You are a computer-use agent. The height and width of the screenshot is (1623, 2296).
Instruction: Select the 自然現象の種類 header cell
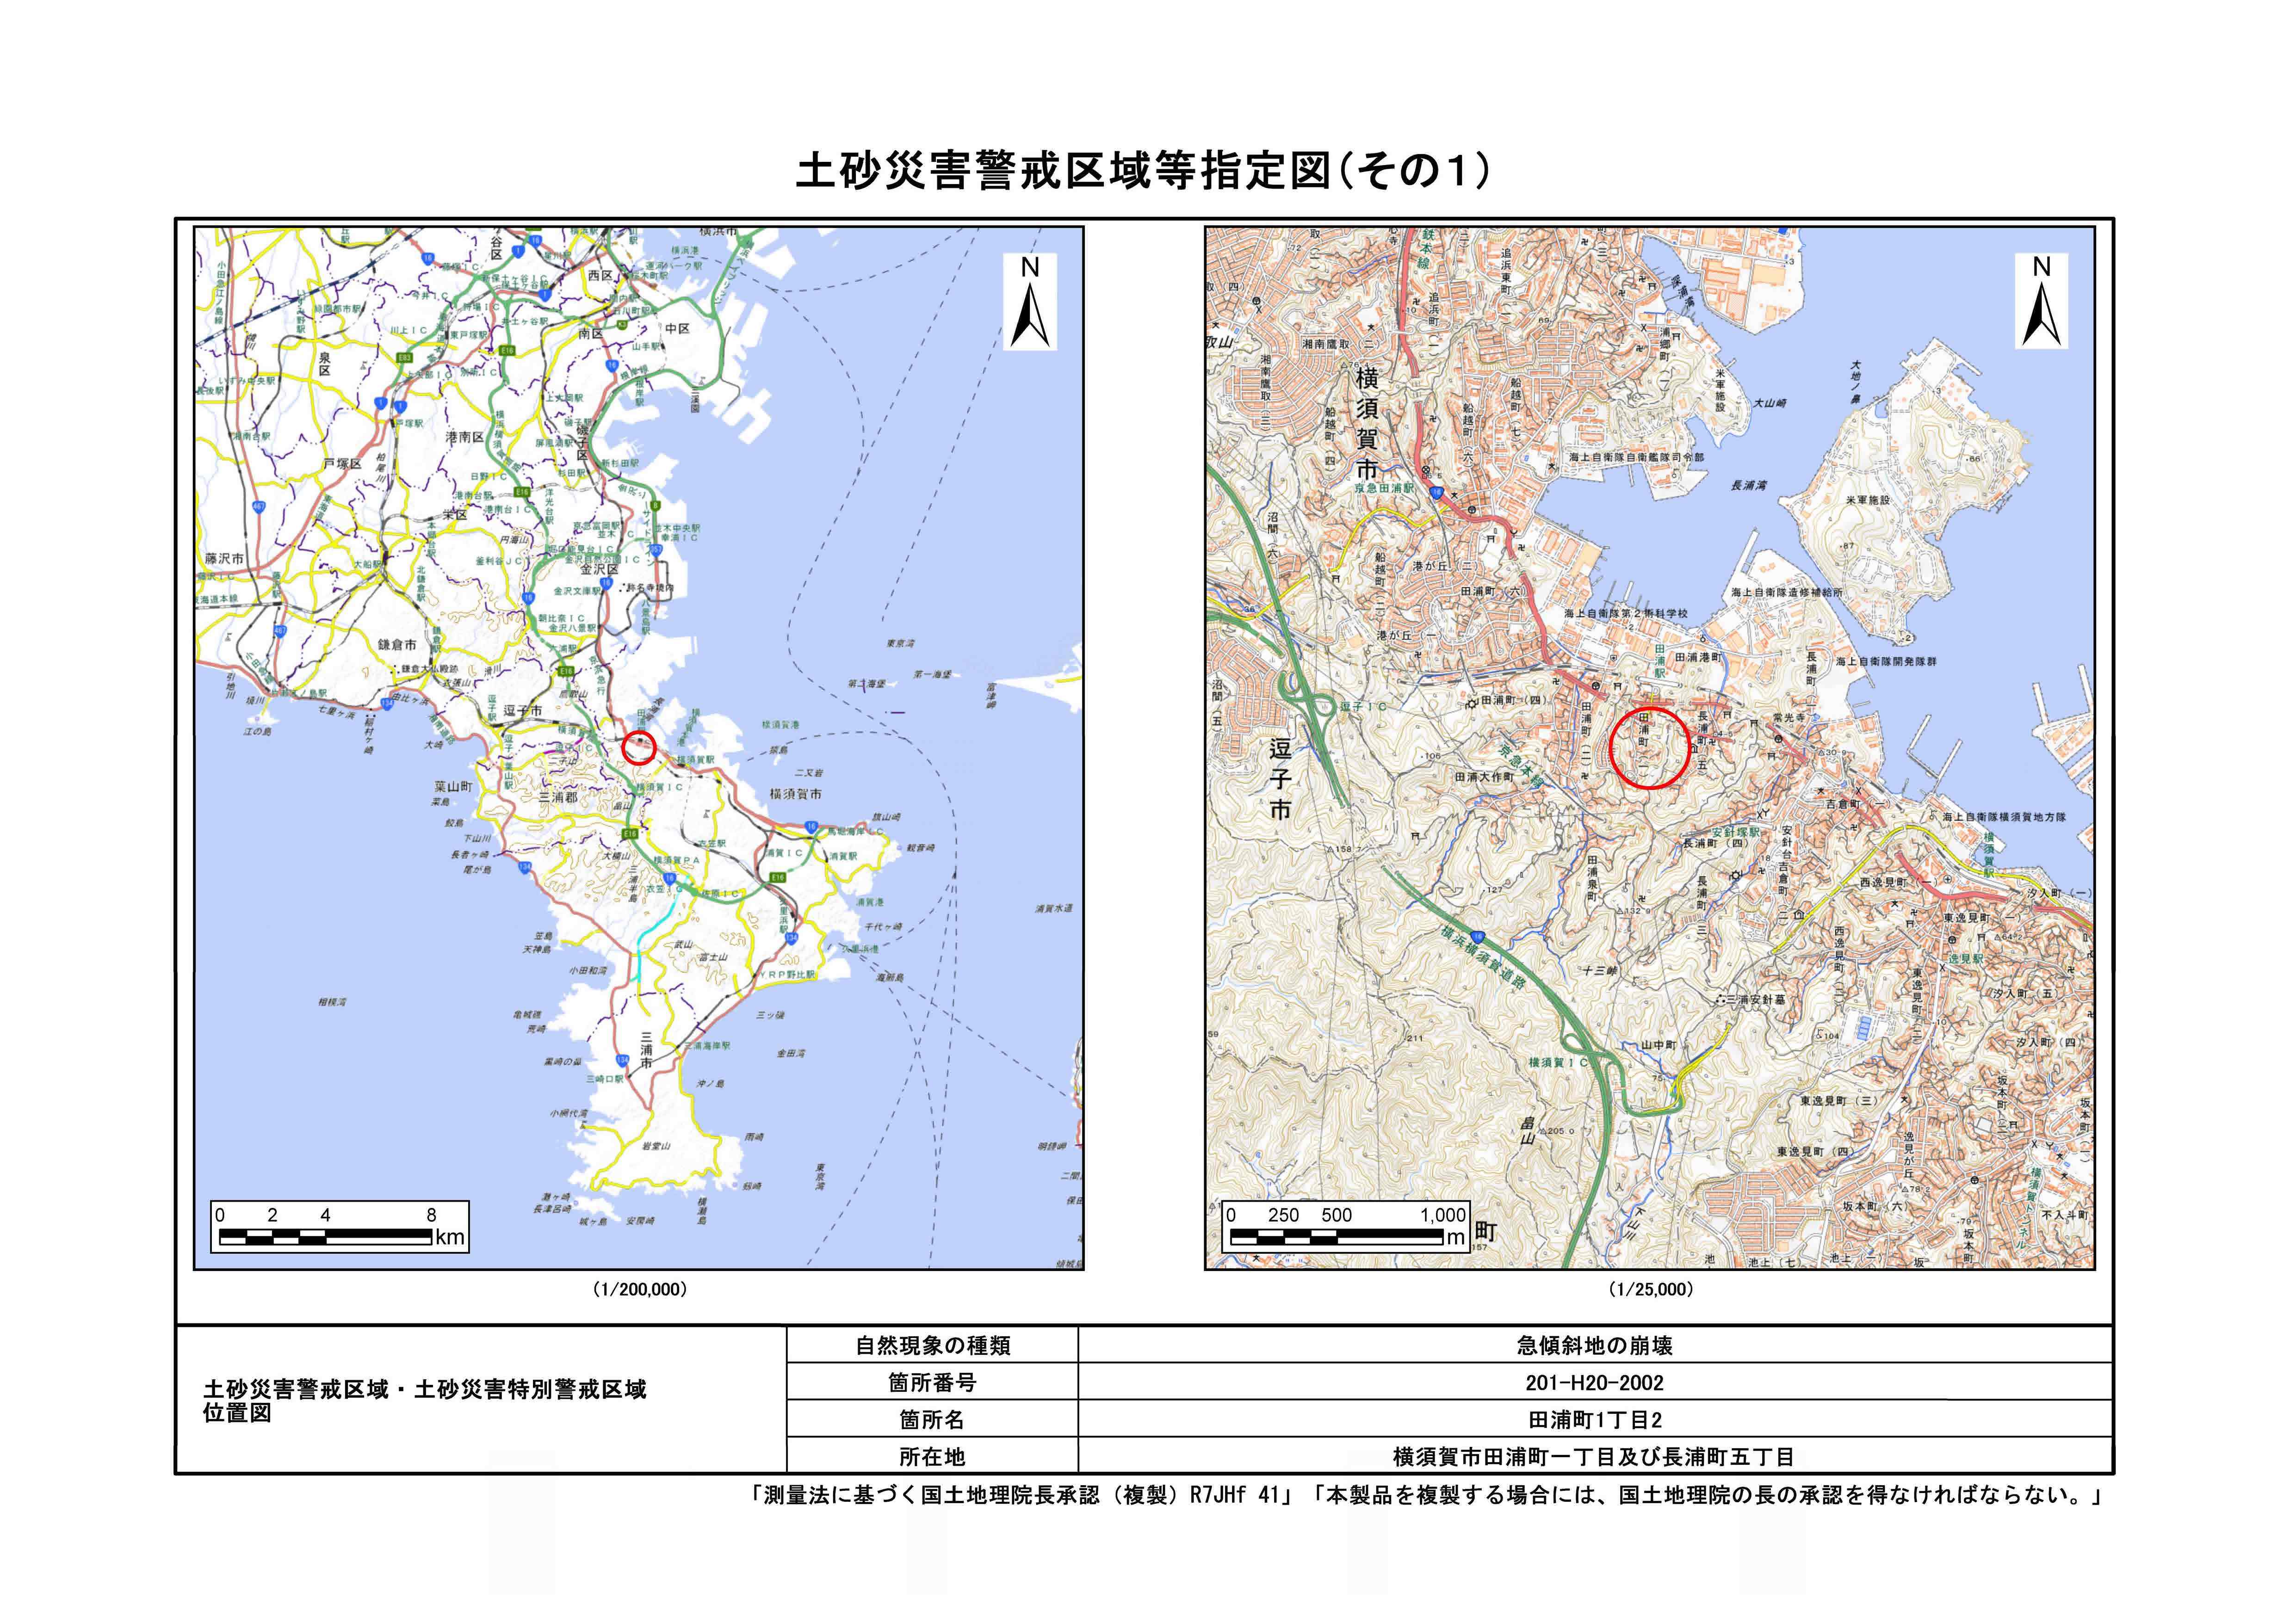pyautogui.click(x=932, y=1345)
